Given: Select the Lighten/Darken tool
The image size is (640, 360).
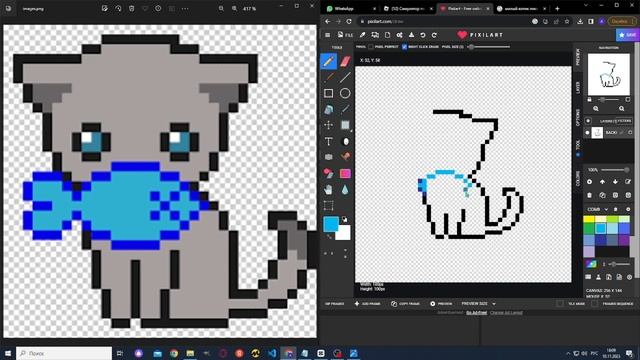Looking at the screenshot, I should (345, 141).
